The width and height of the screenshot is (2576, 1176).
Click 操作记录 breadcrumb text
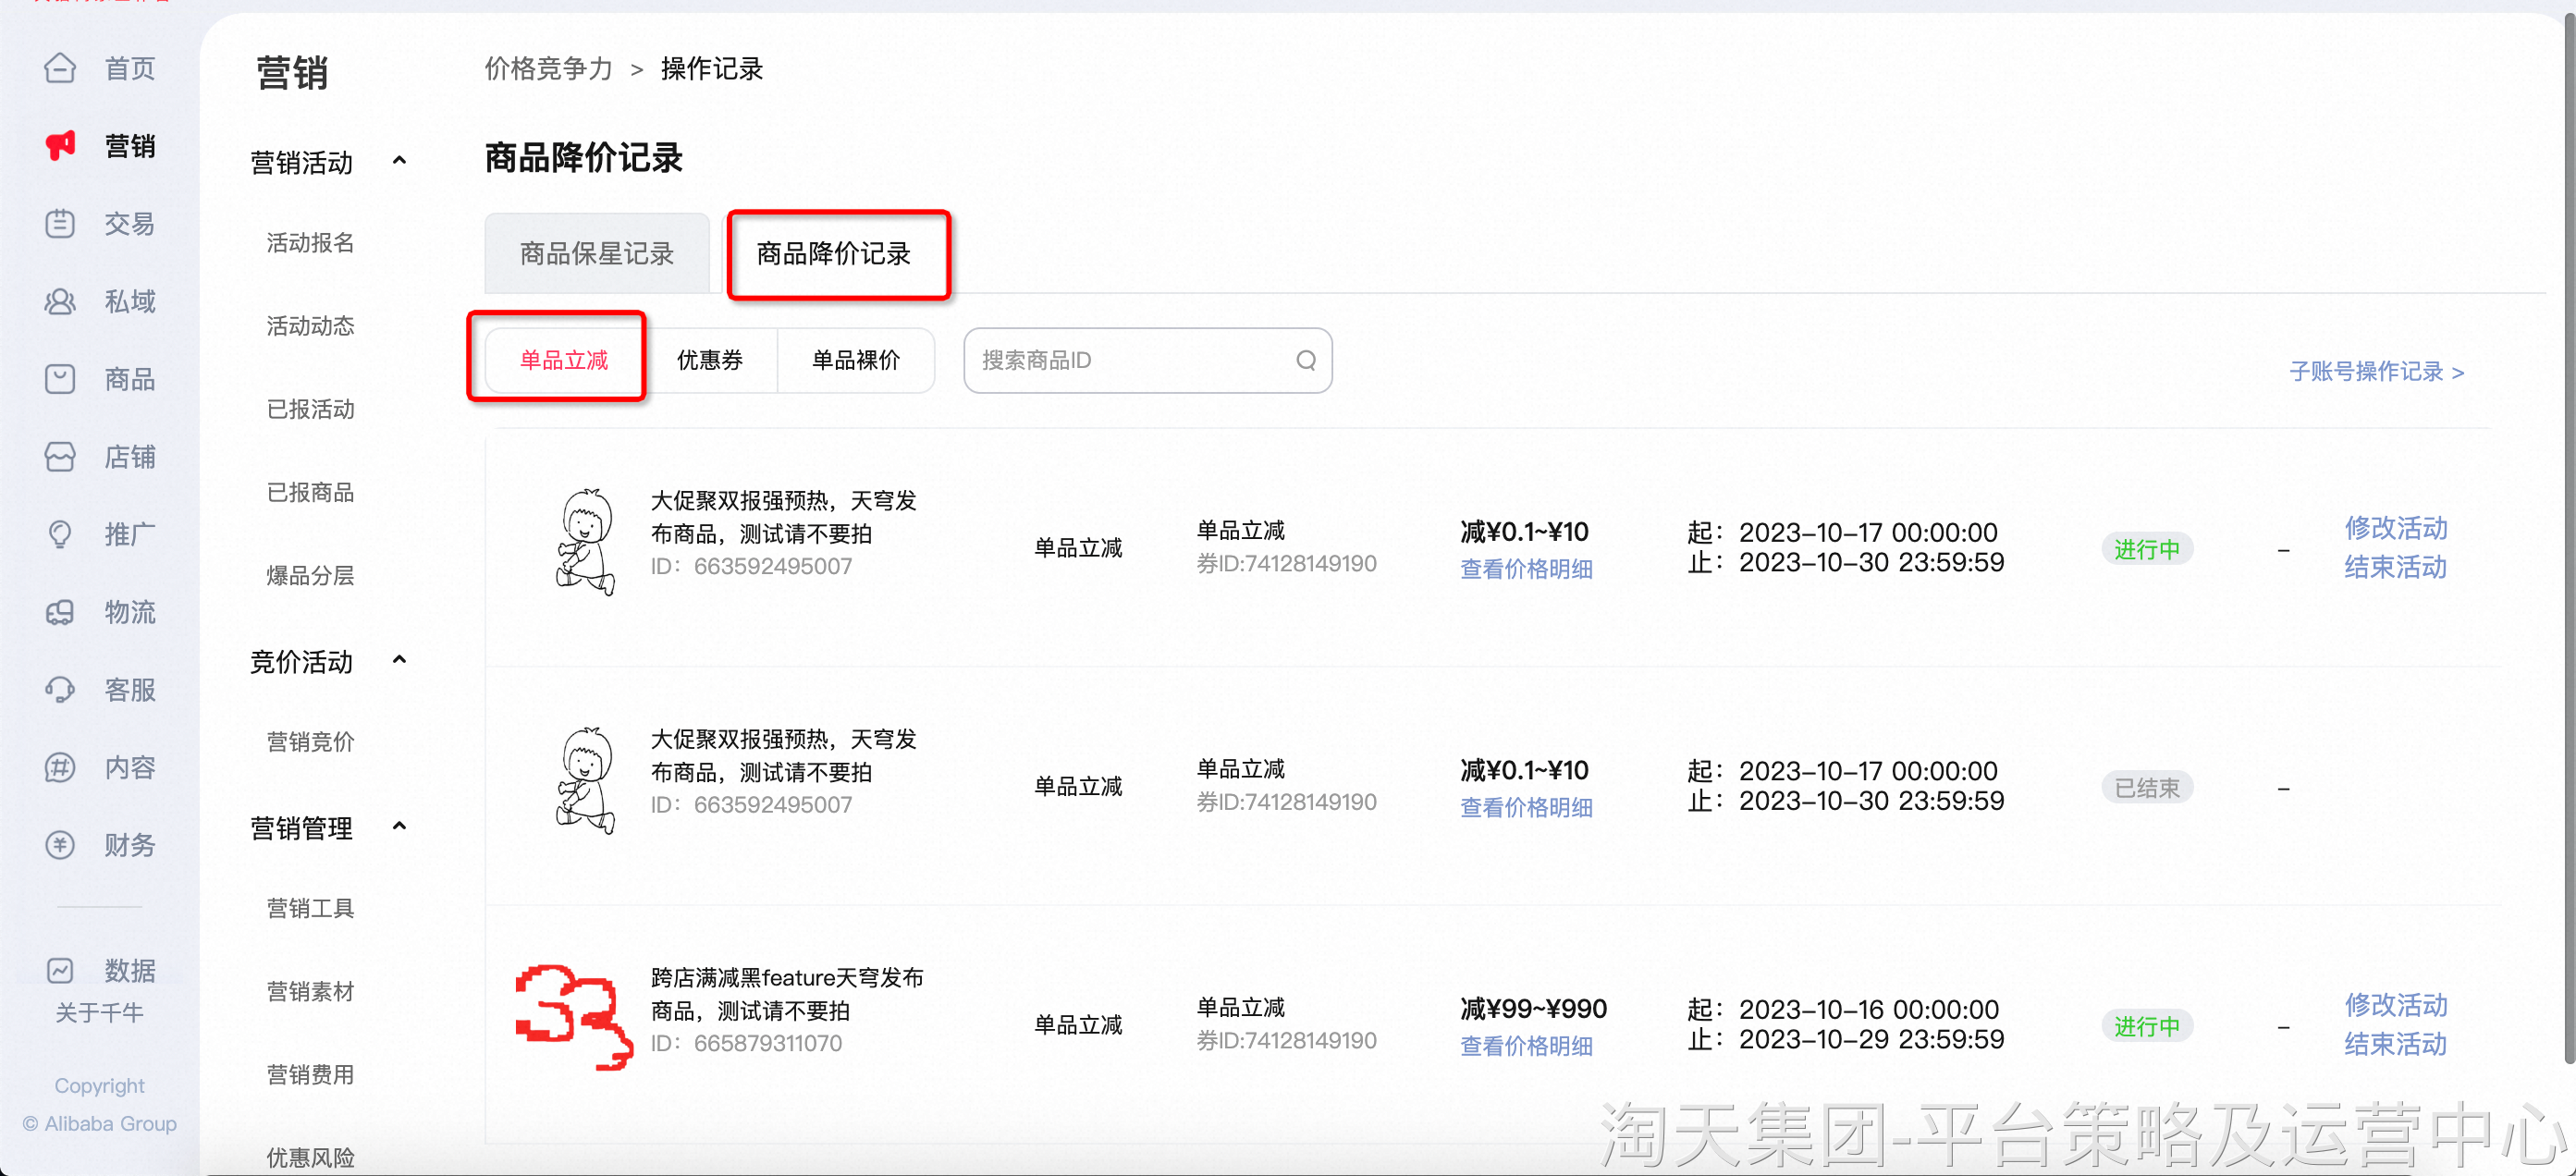[x=712, y=69]
